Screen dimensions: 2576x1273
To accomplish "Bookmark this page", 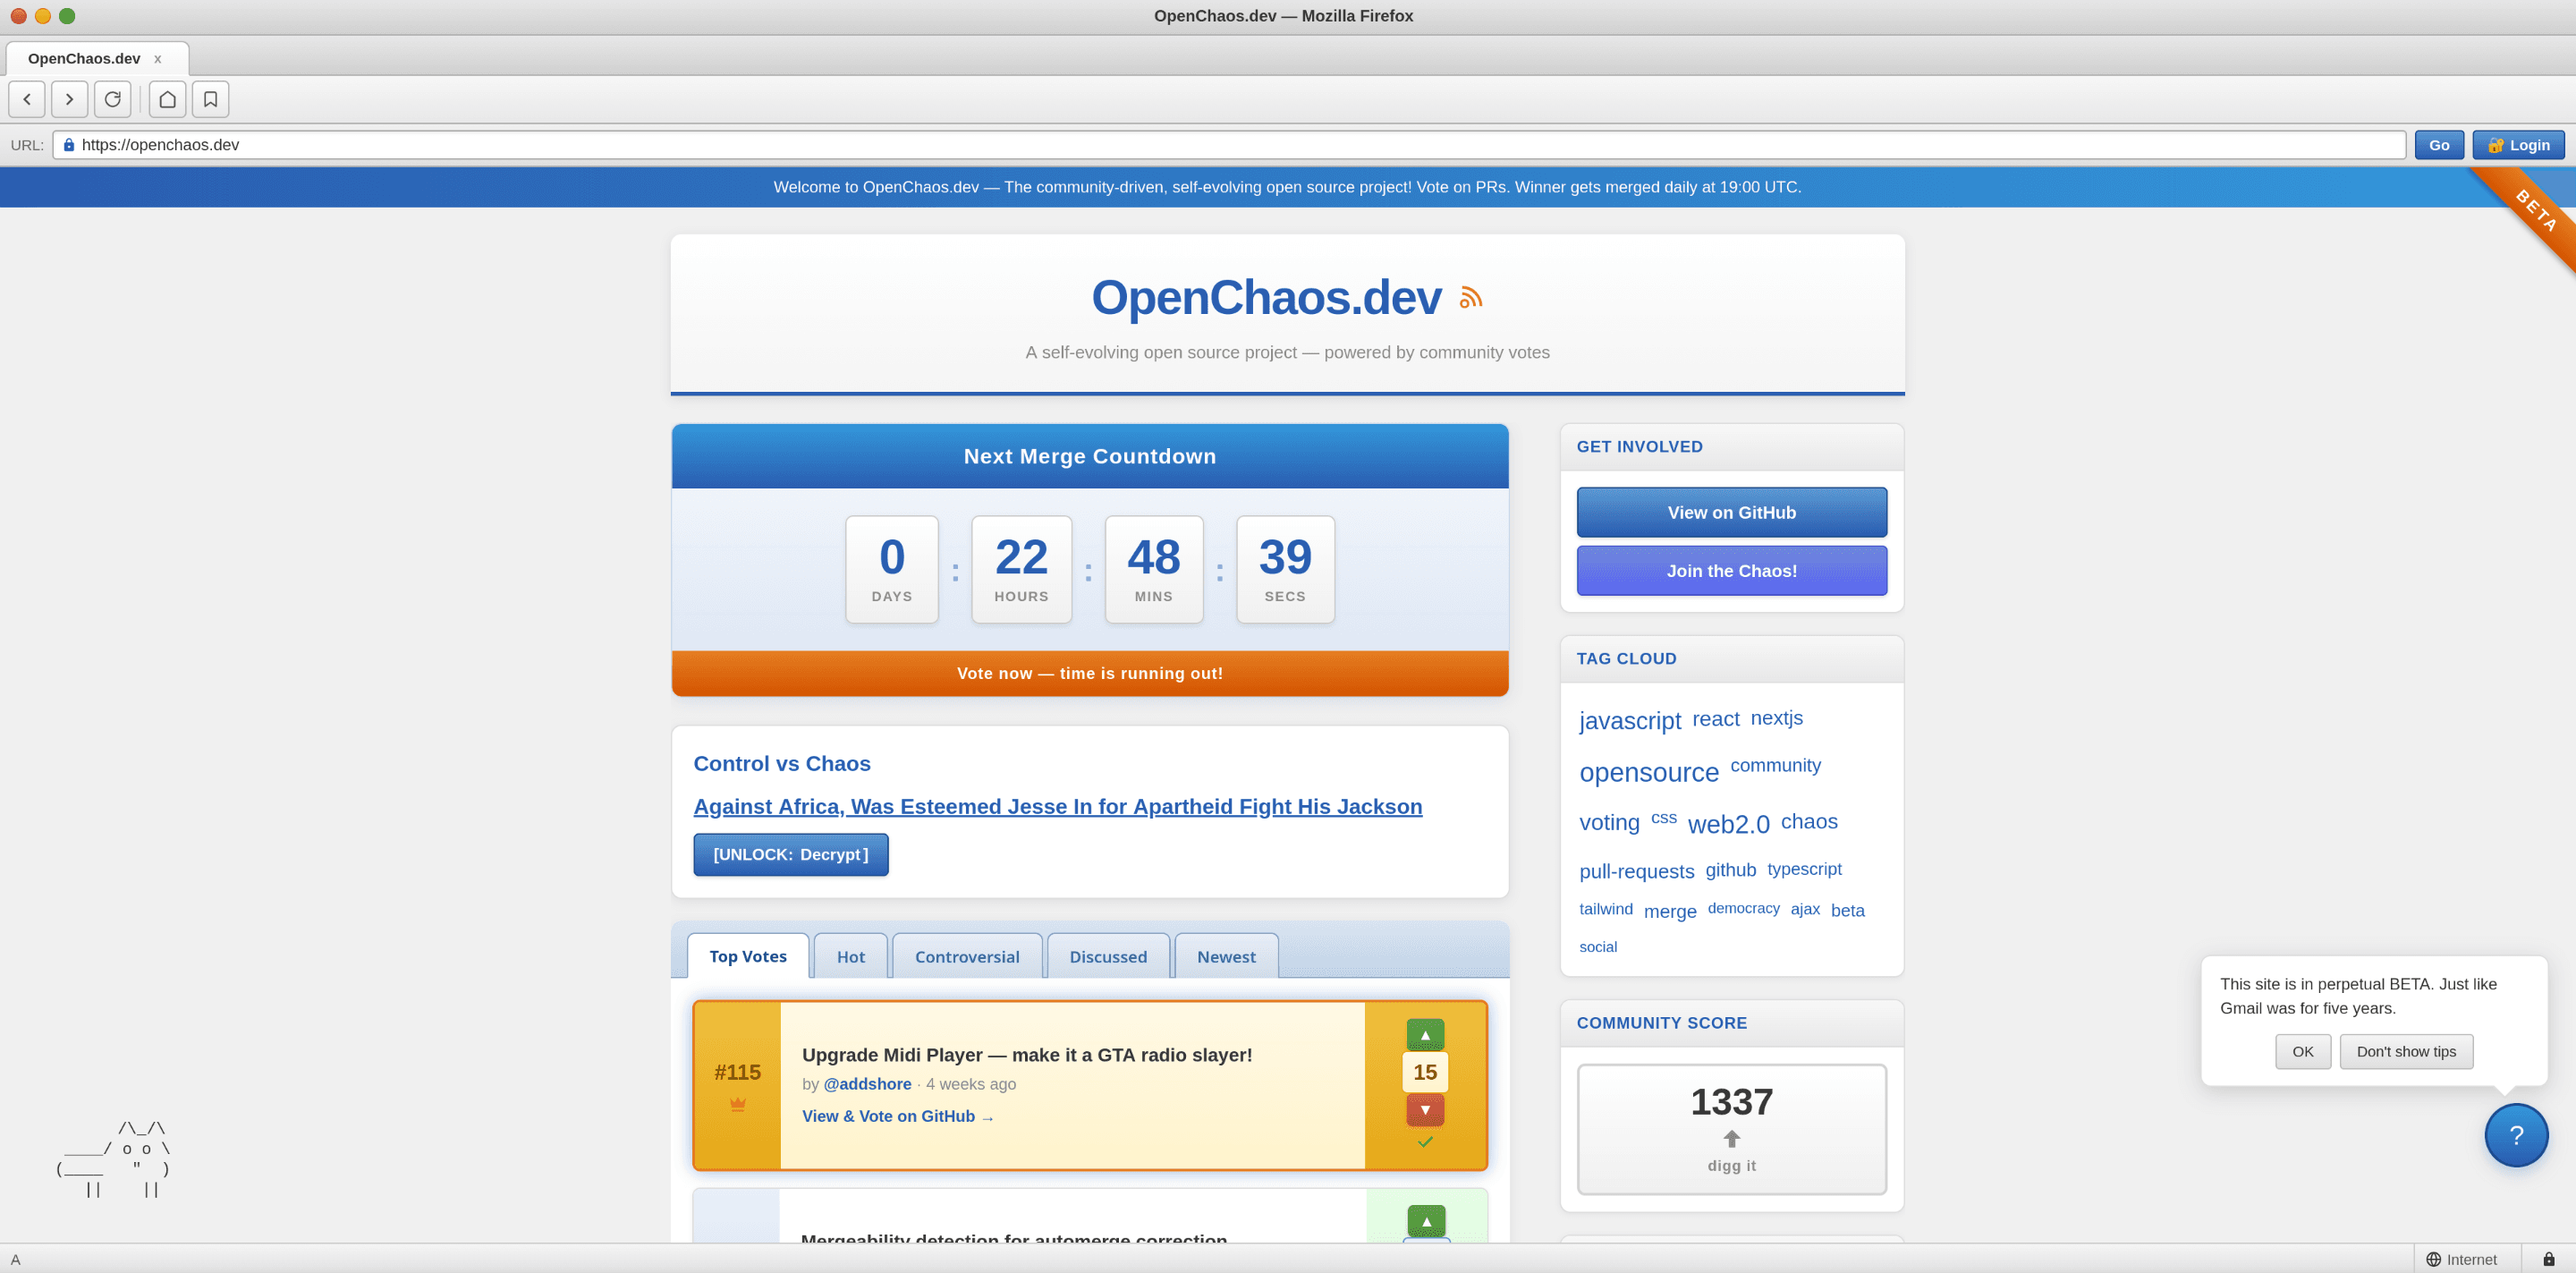I will pos(210,99).
